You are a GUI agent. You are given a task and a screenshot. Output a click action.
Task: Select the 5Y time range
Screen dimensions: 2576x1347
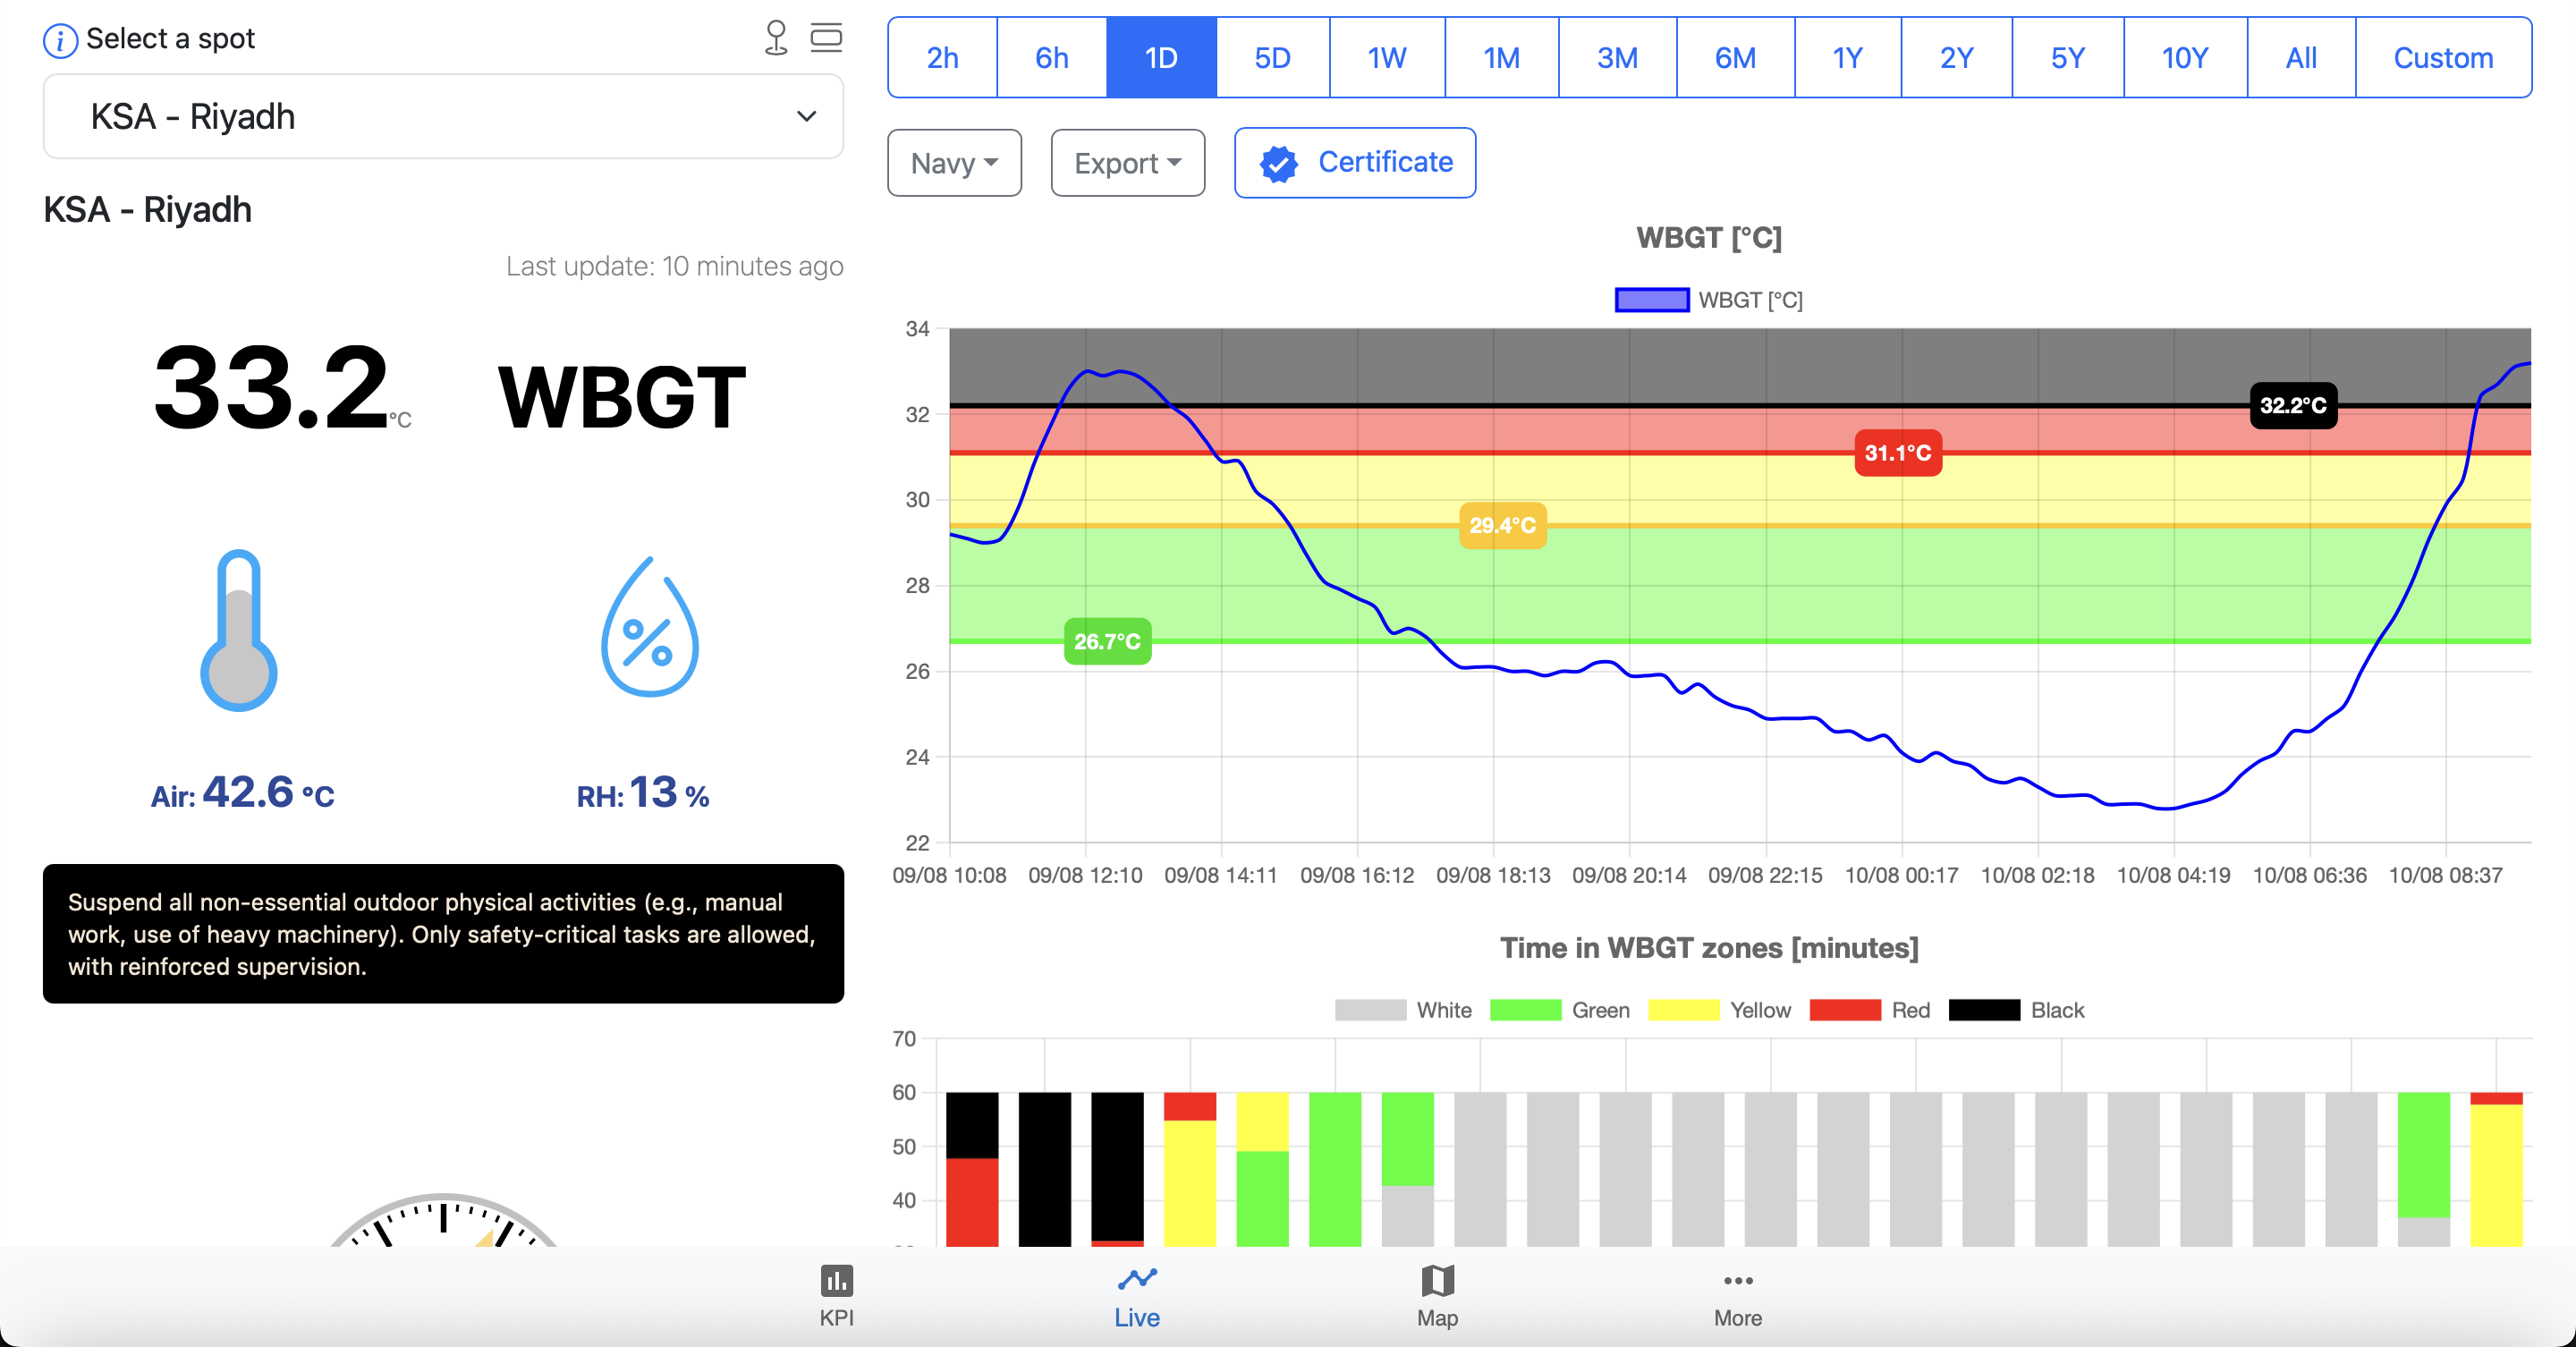pyautogui.click(x=2067, y=58)
